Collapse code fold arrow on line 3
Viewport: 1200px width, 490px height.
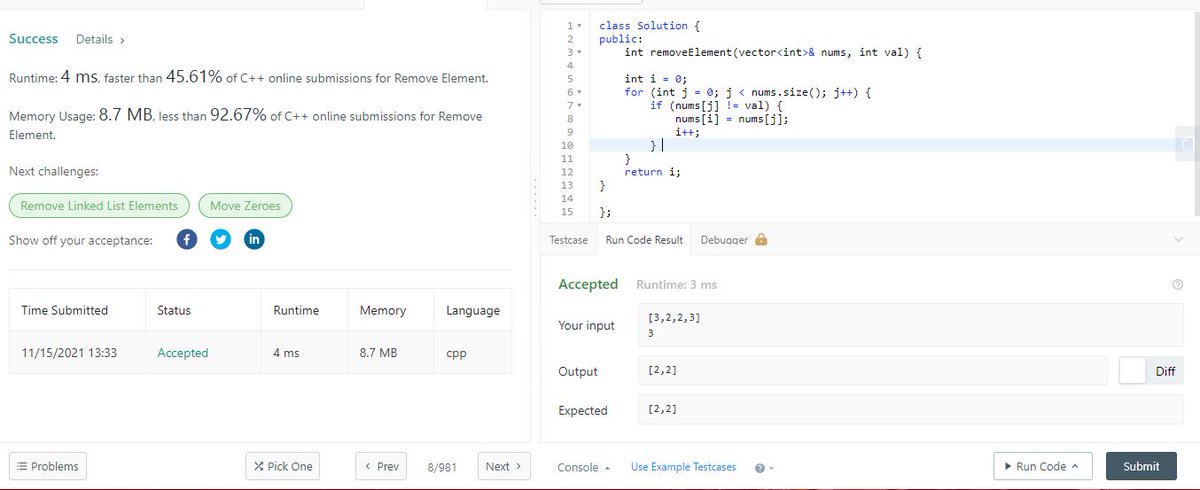[580, 51]
